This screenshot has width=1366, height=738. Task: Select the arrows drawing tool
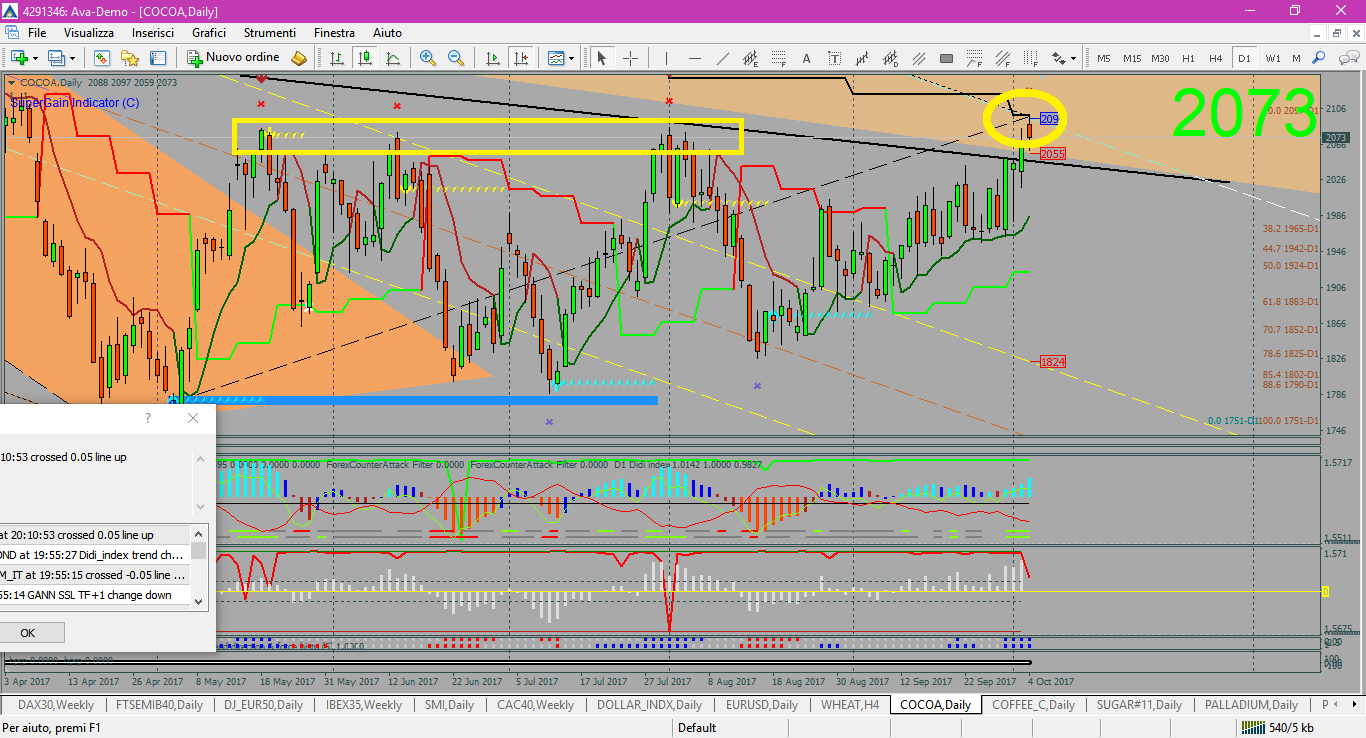1058,58
